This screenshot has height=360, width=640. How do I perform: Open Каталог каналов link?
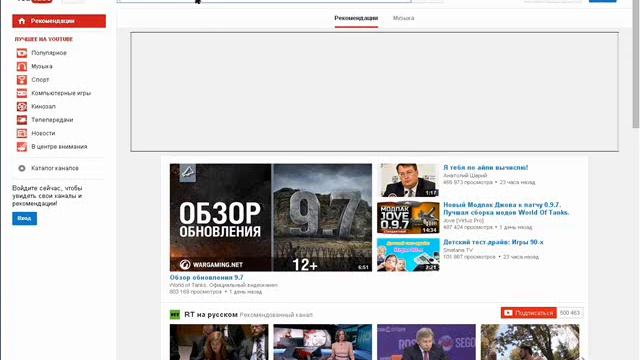[55, 168]
